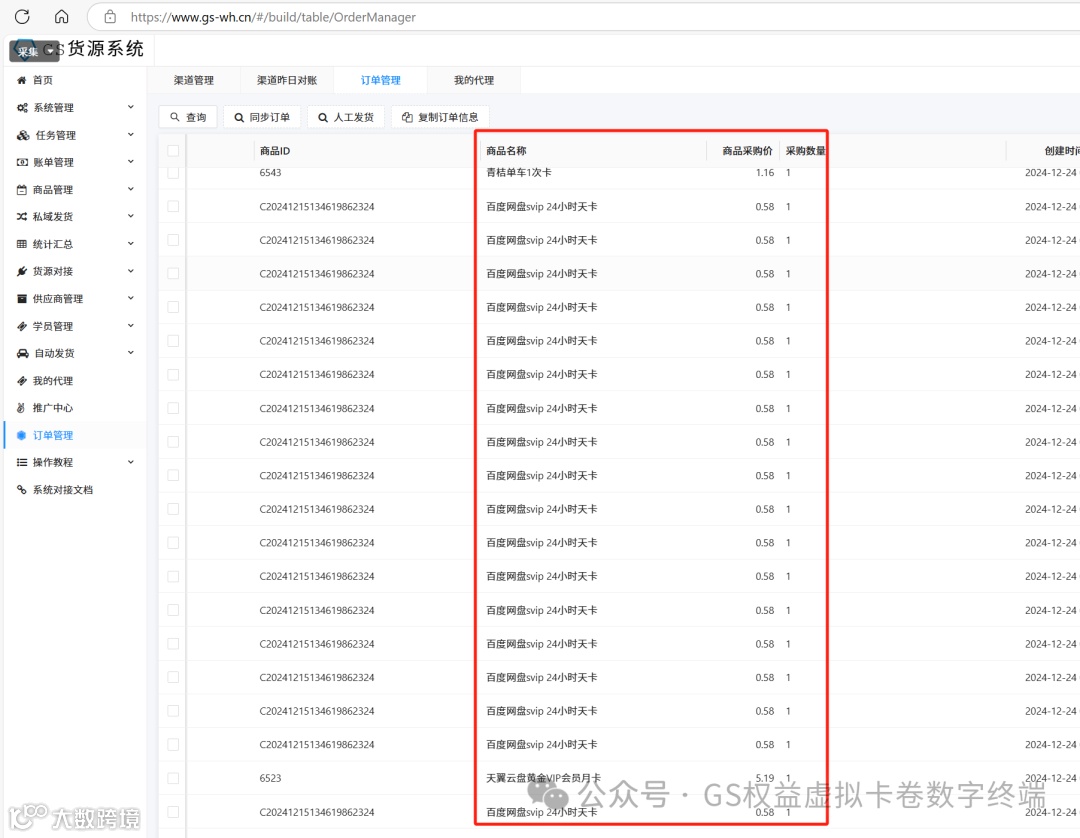Expand the 操作教程 menu arrow
Image resolution: width=1080 pixels, height=838 pixels.
tap(130, 461)
